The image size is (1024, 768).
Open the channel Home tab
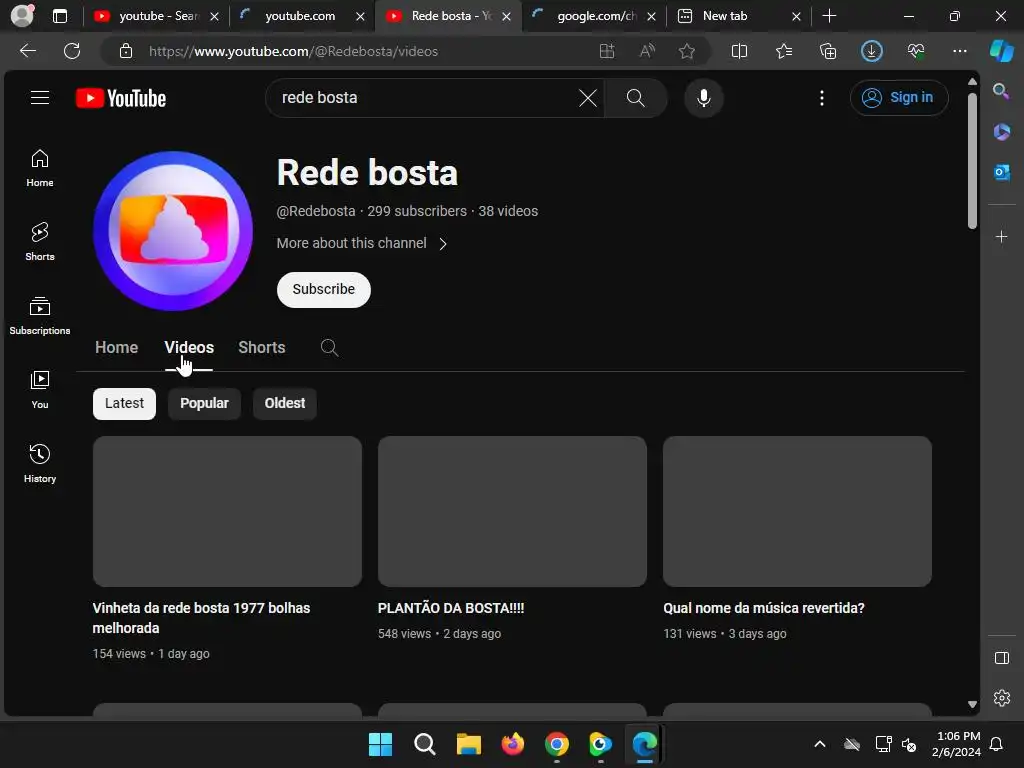tap(116, 347)
